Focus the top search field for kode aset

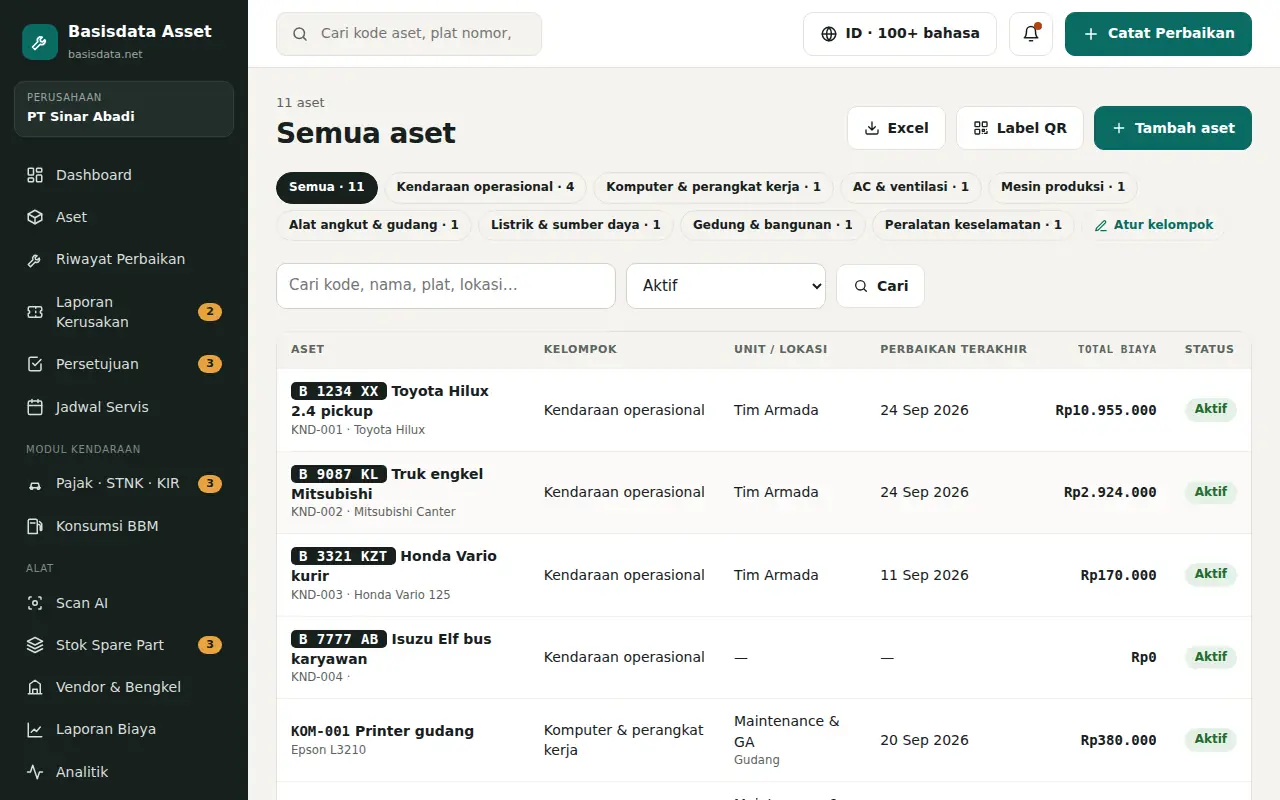click(409, 34)
